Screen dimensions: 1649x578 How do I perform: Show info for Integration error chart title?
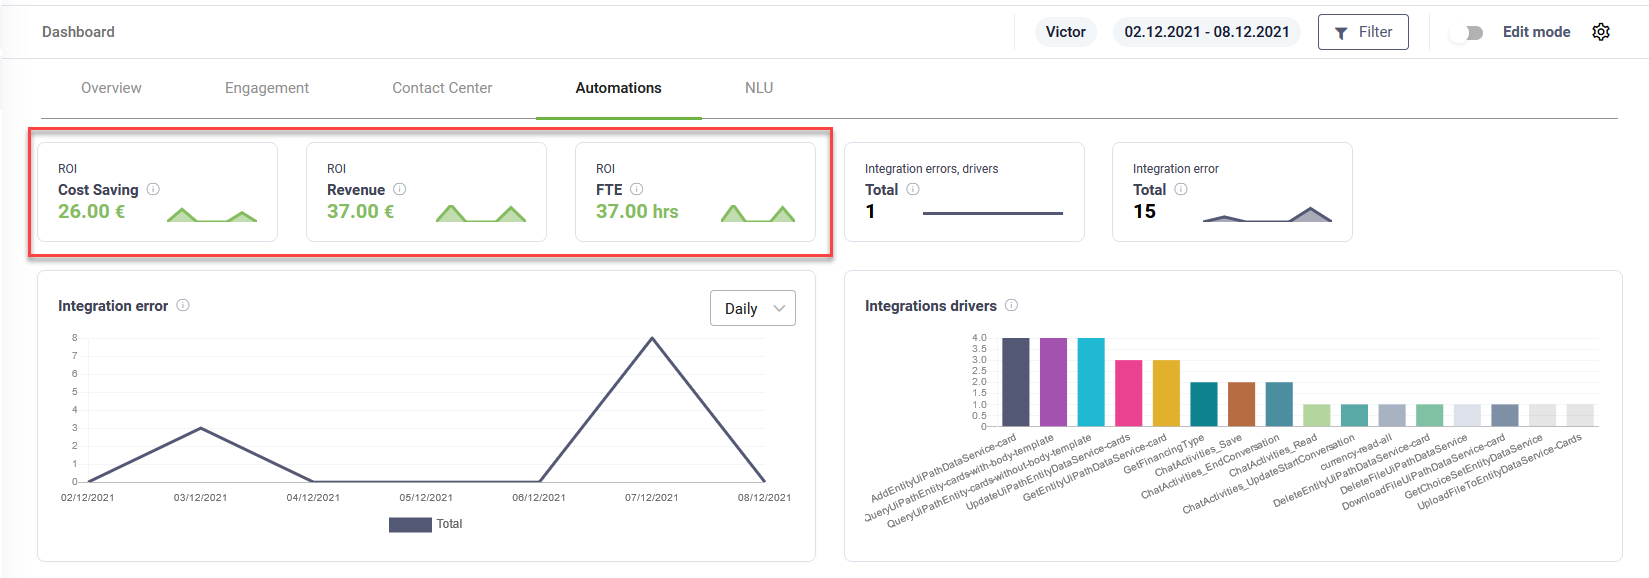pos(183,305)
